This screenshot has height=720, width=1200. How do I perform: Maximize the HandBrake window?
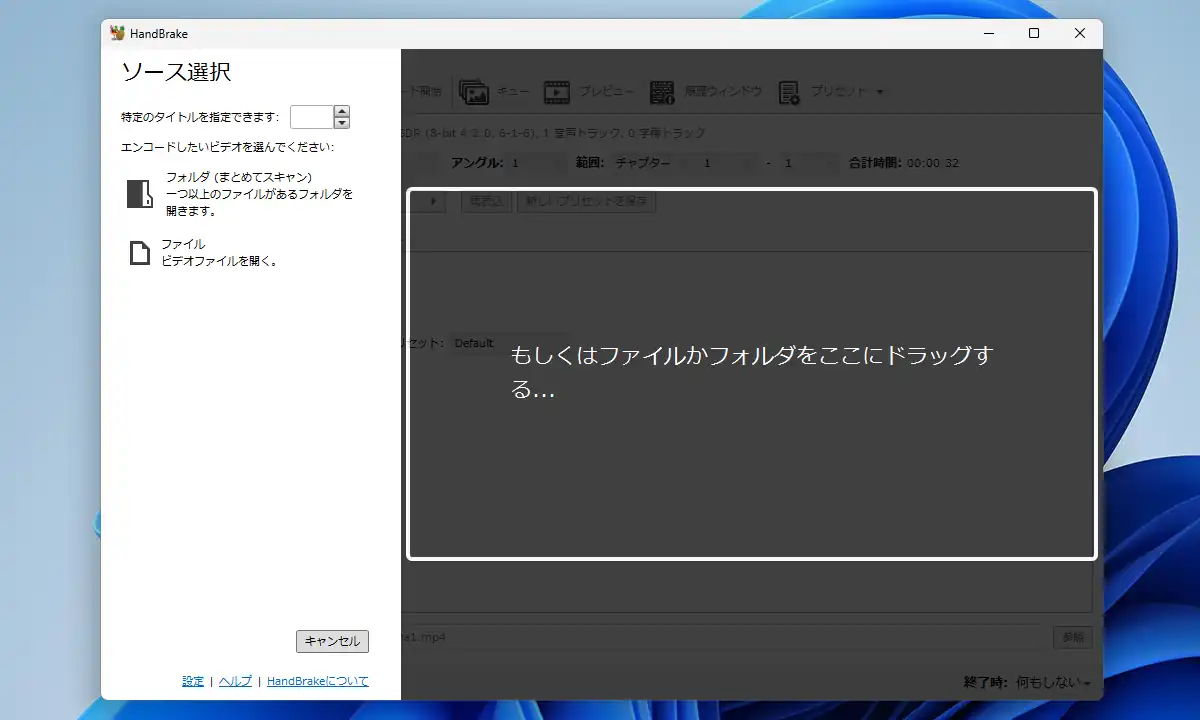pos(1034,33)
